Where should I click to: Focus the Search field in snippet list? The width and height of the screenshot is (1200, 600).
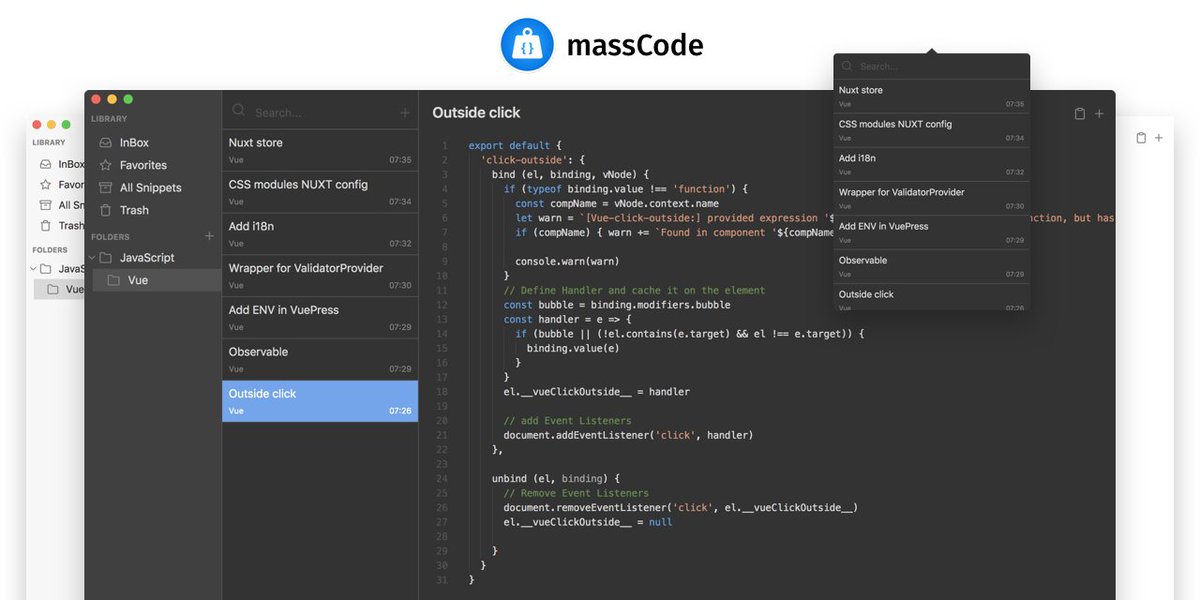[320, 112]
